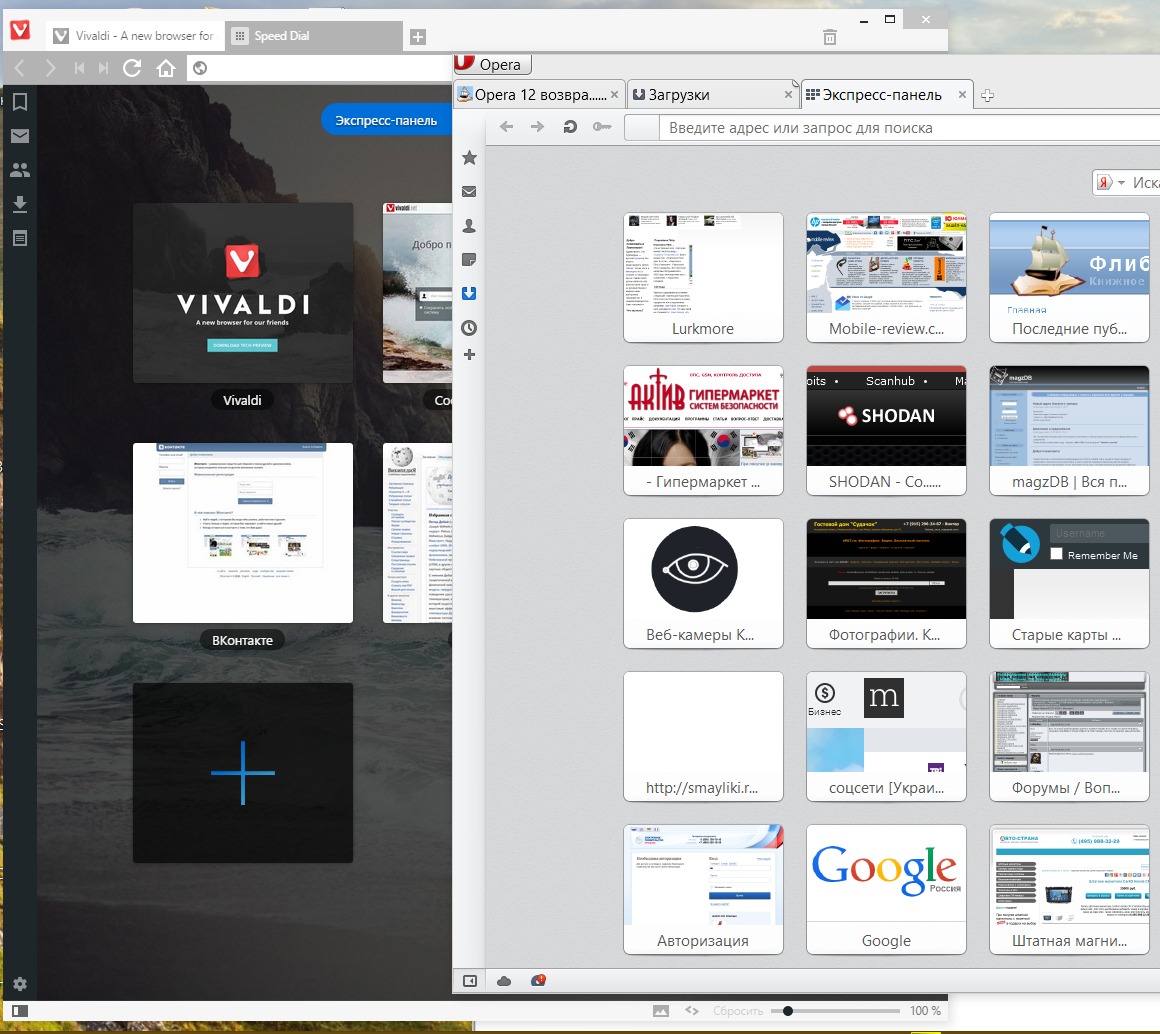Open Веб-камеры speed dial tile
The width and height of the screenshot is (1160, 1034).
click(x=703, y=584)
